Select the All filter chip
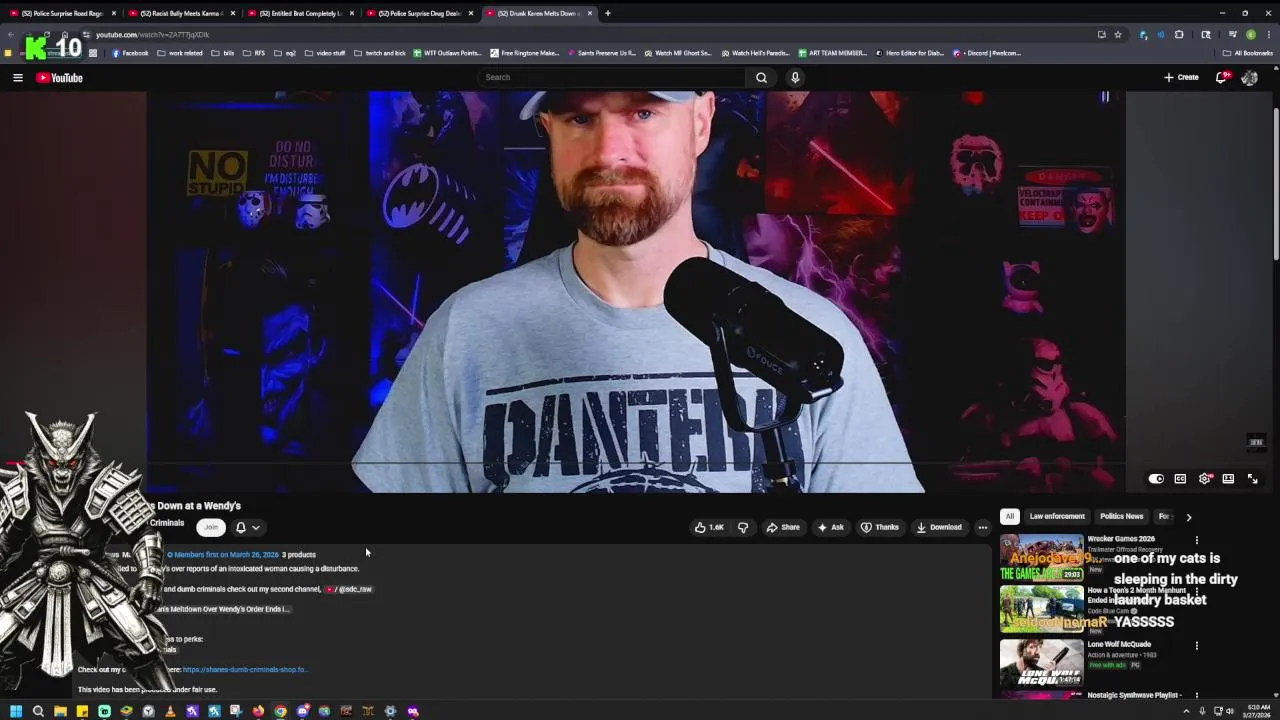 click(x=1010, y=516)
